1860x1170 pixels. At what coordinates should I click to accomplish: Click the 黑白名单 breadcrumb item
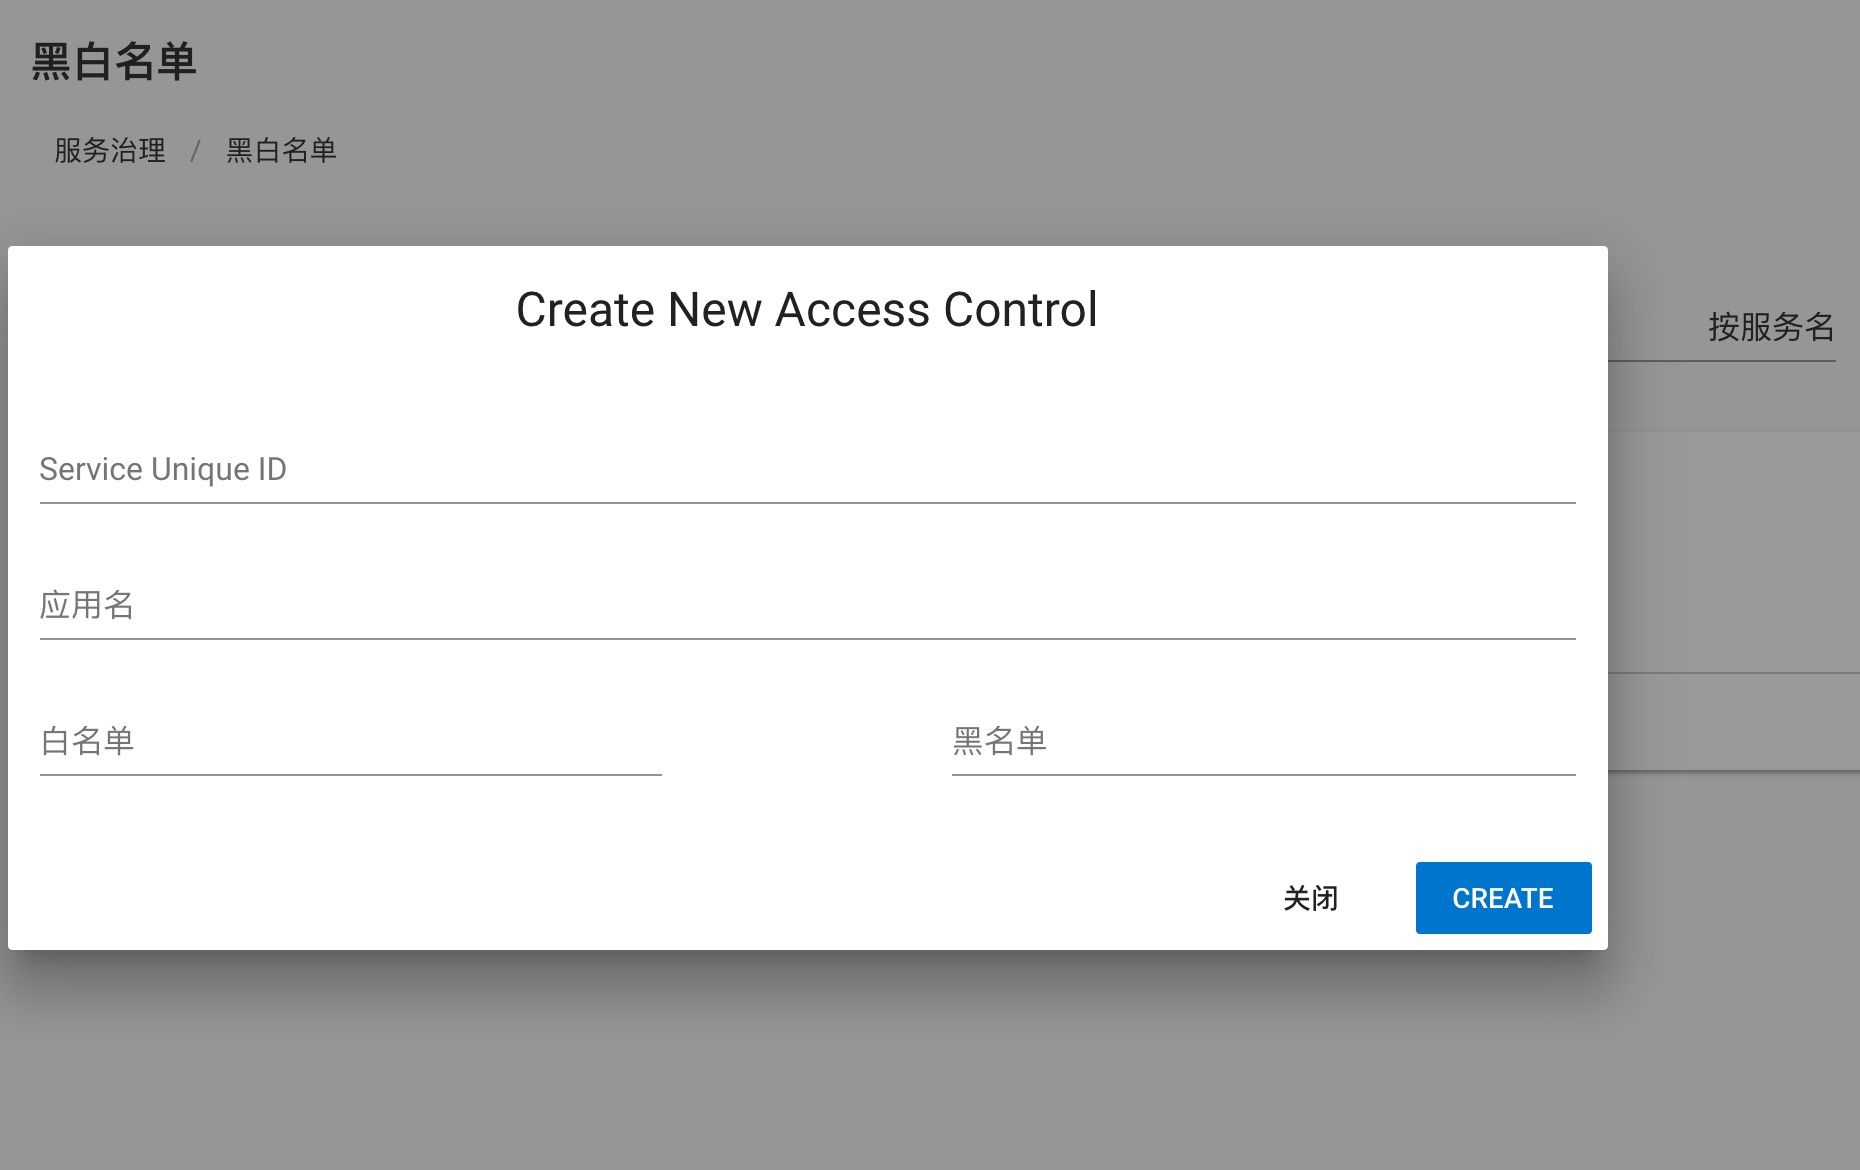(281, 151)
